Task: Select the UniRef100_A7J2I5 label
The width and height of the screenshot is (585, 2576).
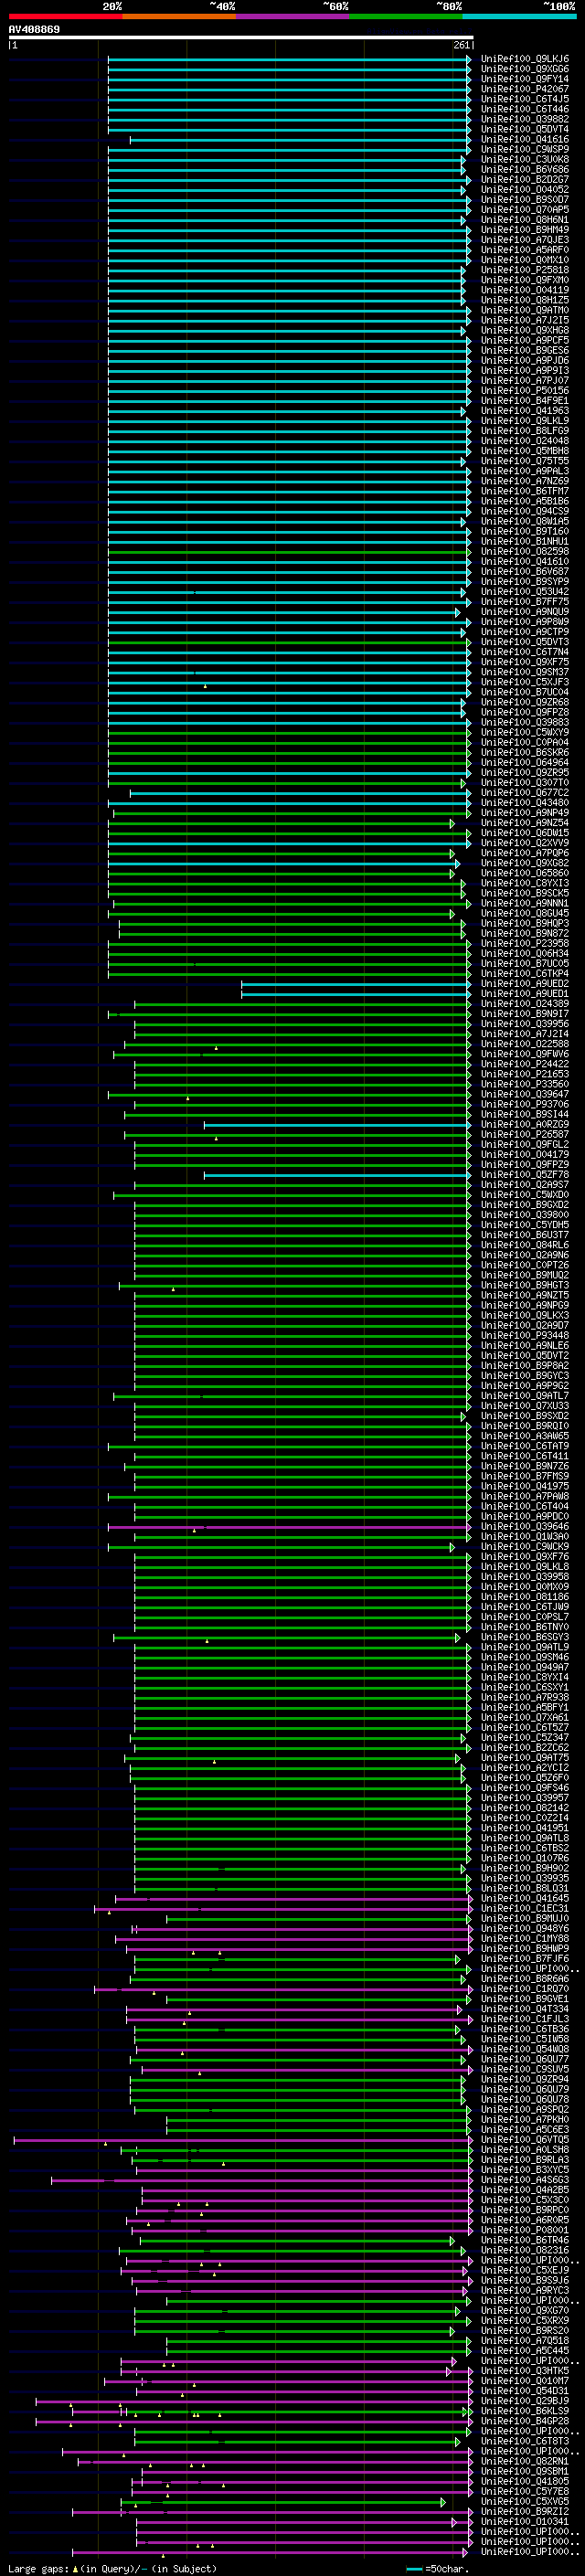Action: click(525, 321)
